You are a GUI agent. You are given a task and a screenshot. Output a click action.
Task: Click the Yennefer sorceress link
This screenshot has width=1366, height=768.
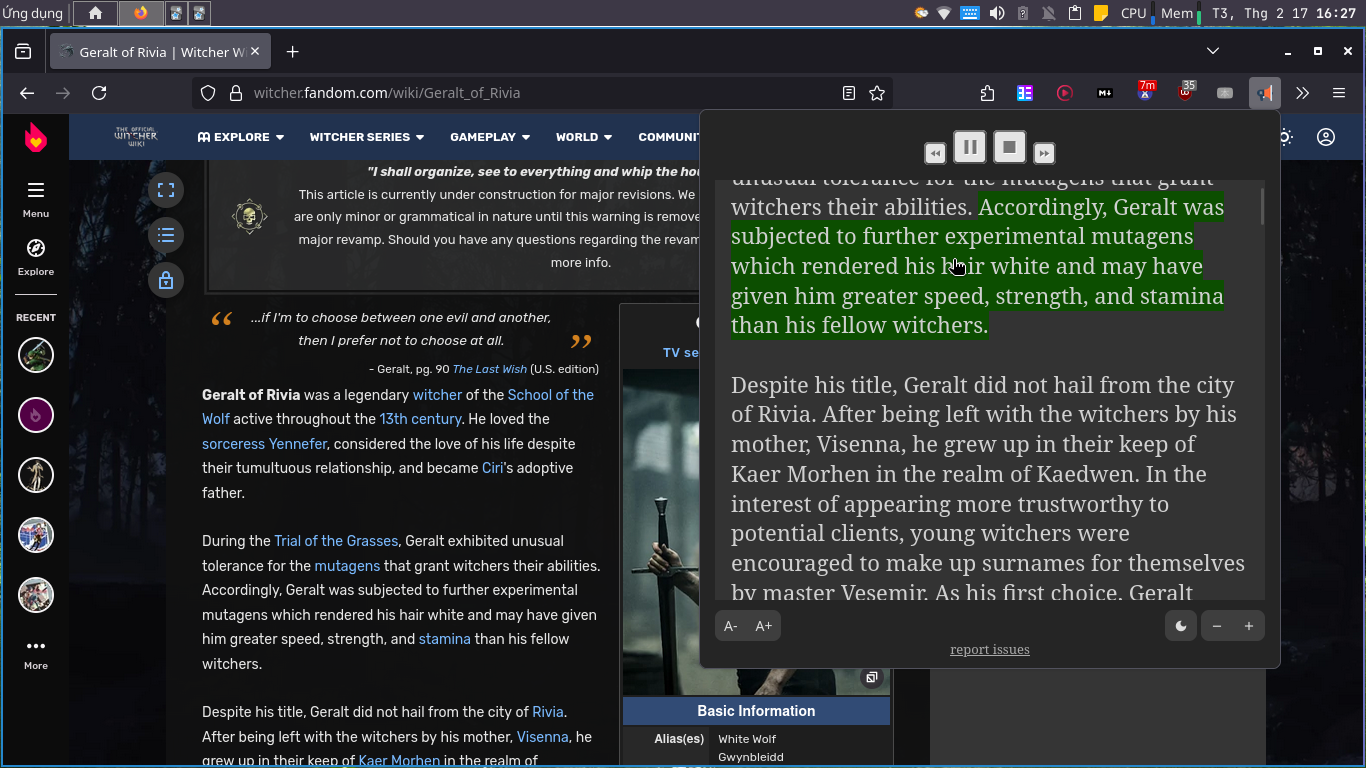coord(297,444)
